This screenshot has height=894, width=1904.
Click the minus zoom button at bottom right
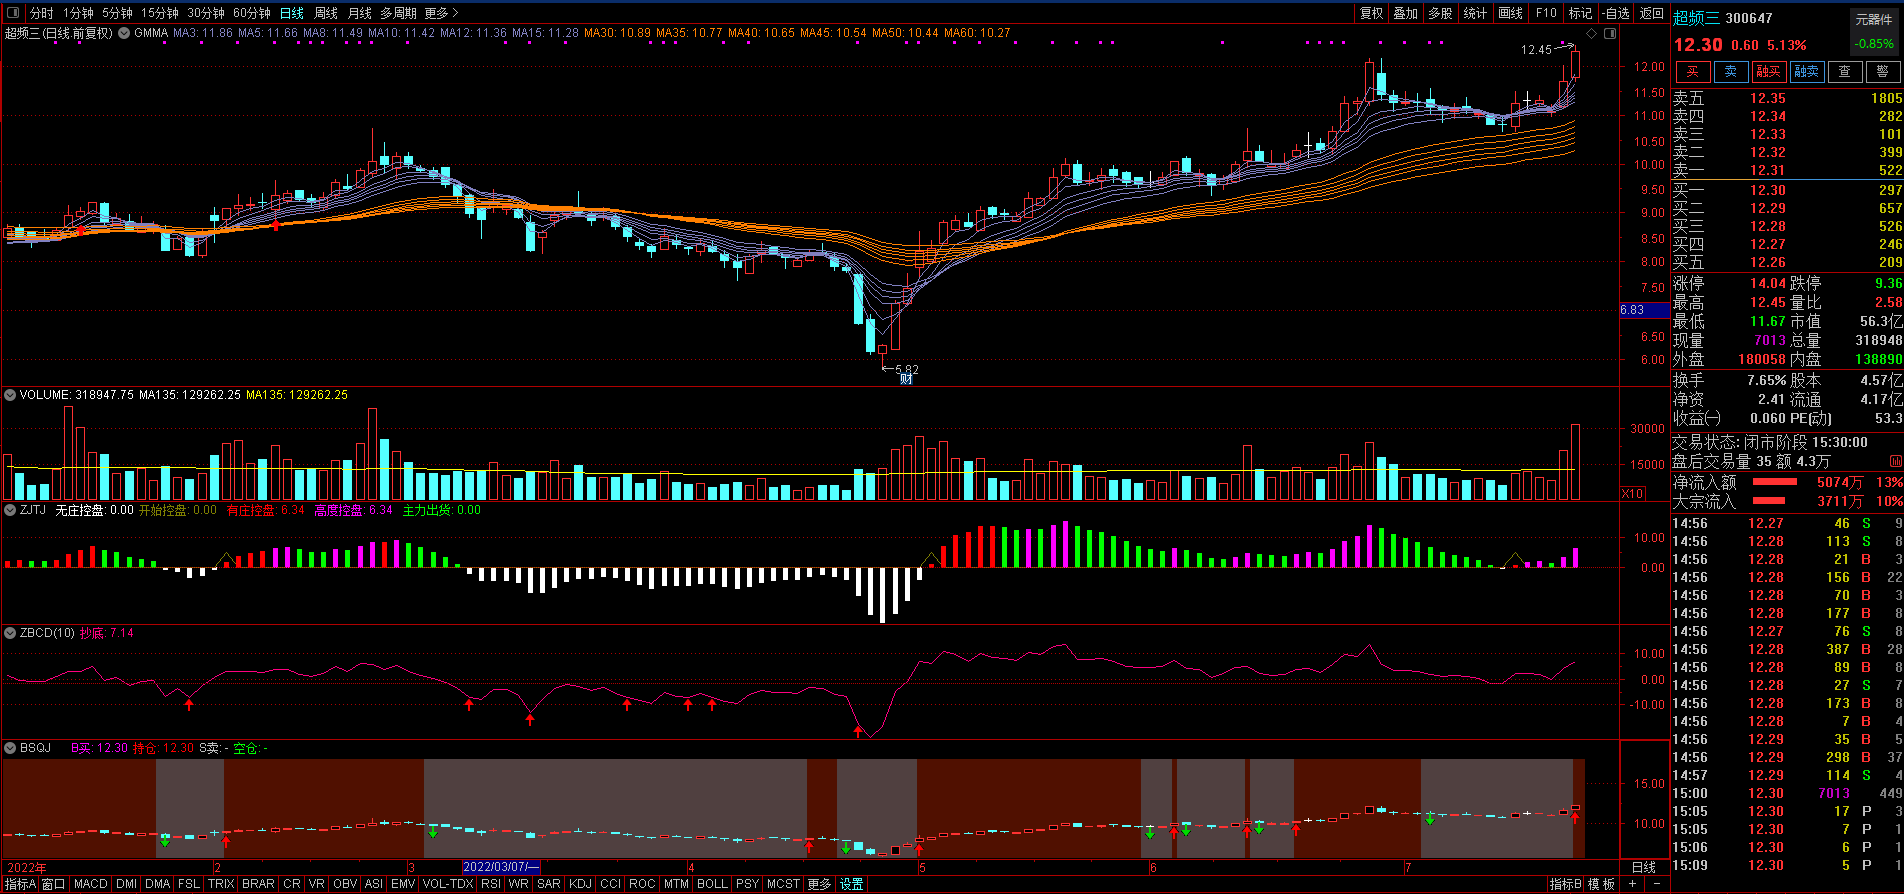tap(1657, 884)
